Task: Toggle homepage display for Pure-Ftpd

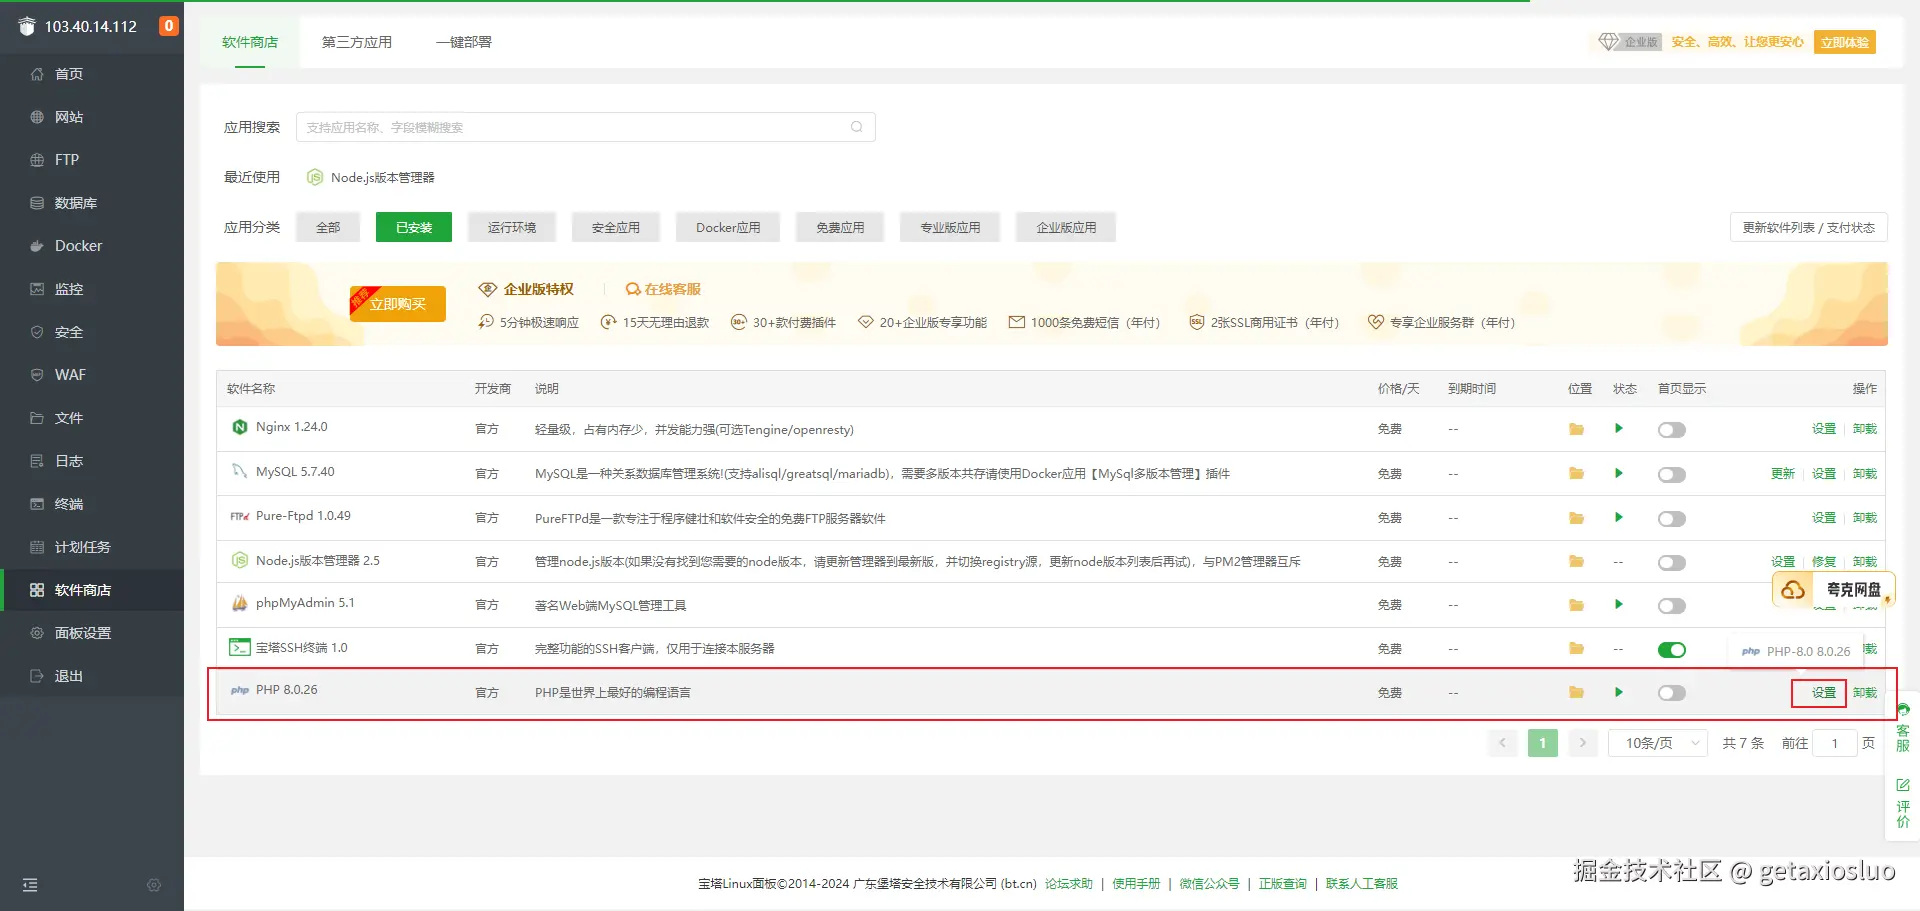Action: click(x=1671, y=519)
